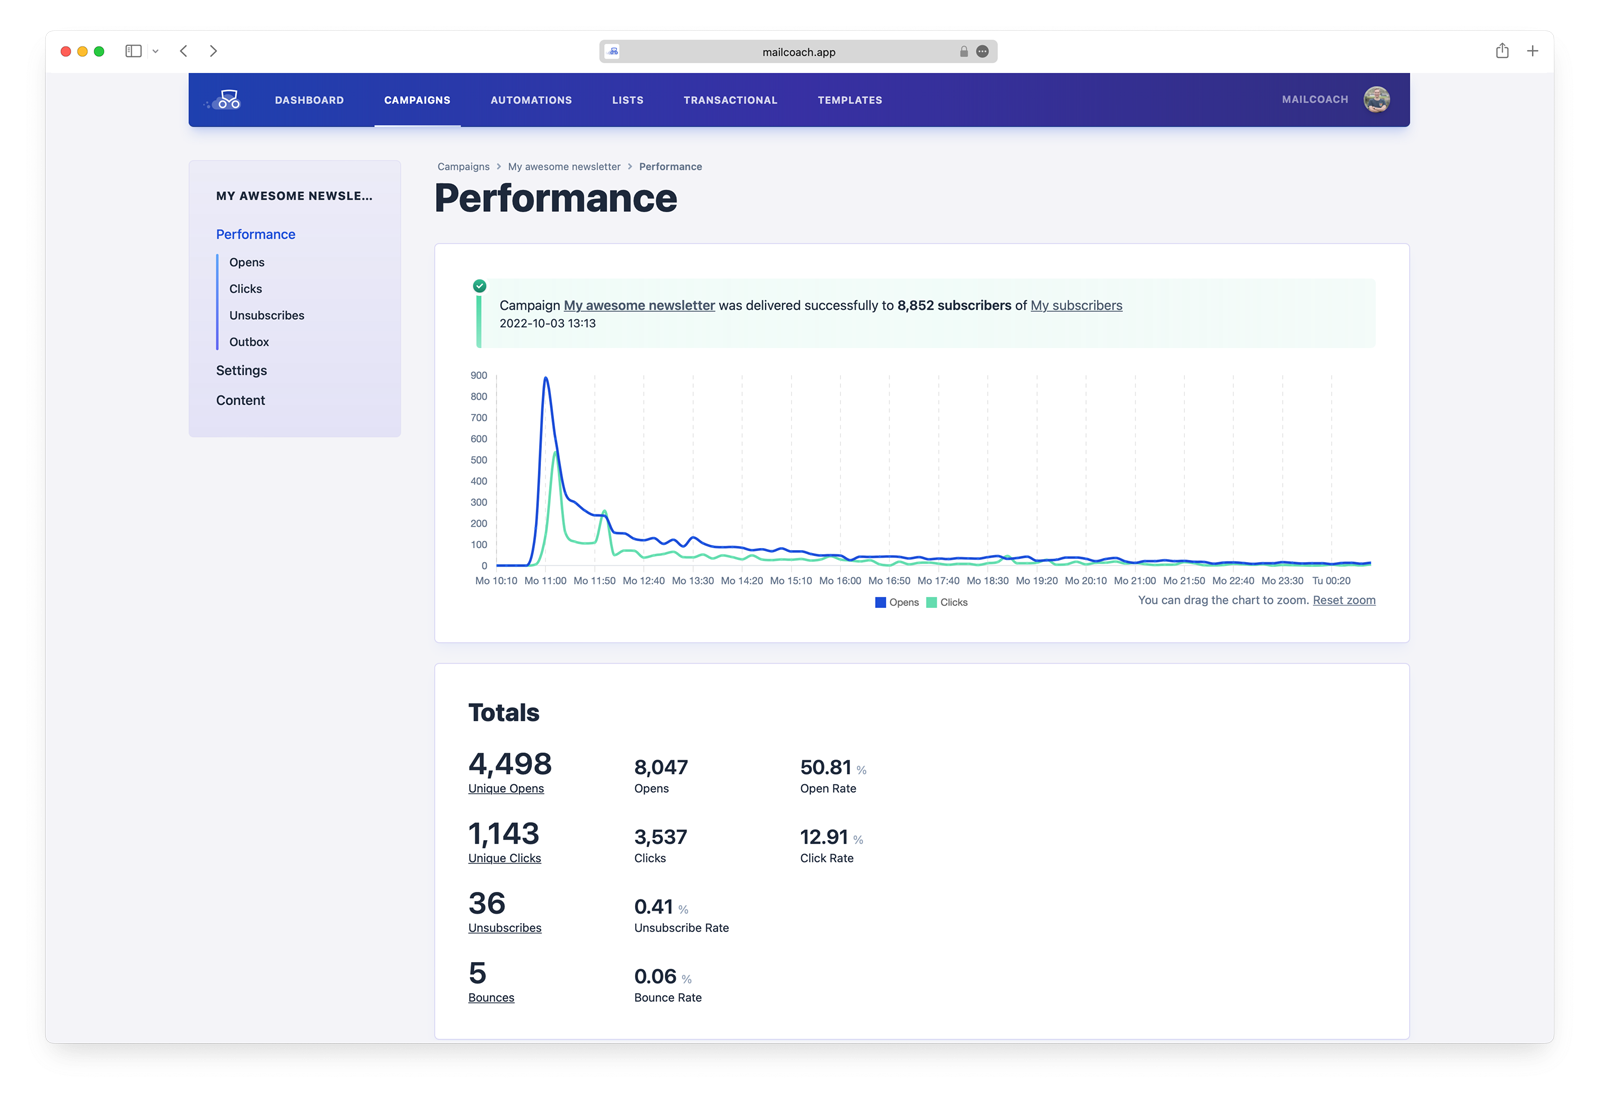Go forward with the browser forward arrow
This screenshot has width=1600, height=1097.
[213, 51]
